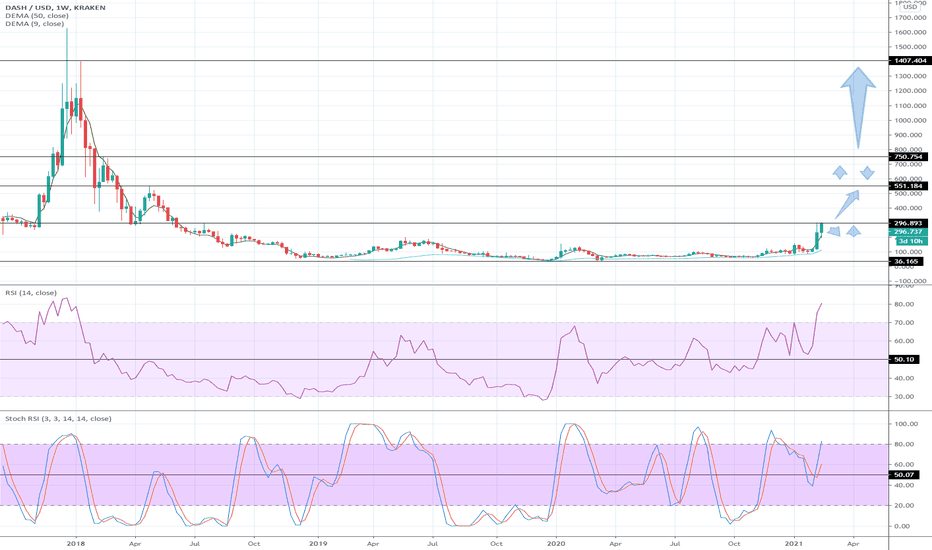Click the 50.07 Stoch RSI level label
This screenshot has height=550, width=932.
click(x=904, y=475)
